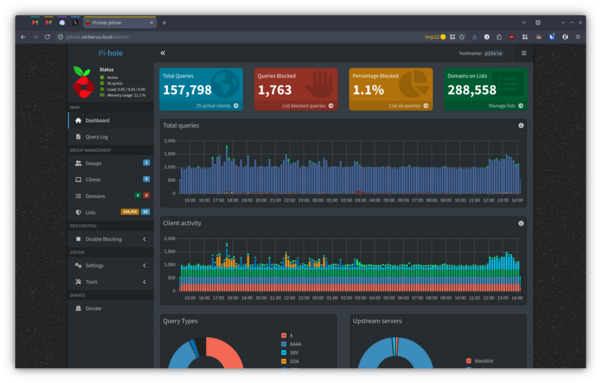Click the blue Groups count badge
The width and height of the screenshot is (601, 383).
point(146,163)
